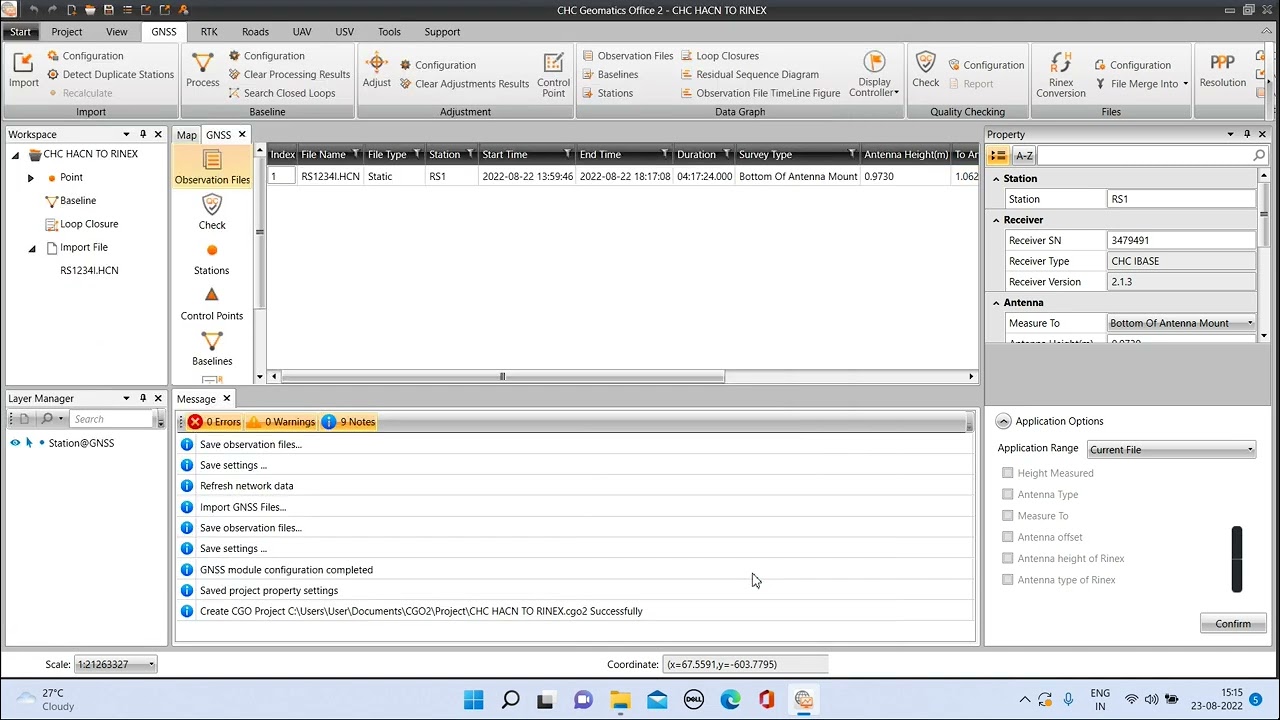Select Observation Files in GNSS sidebar
Viewport: 1280px width, 720px height.
click(212, 167)
